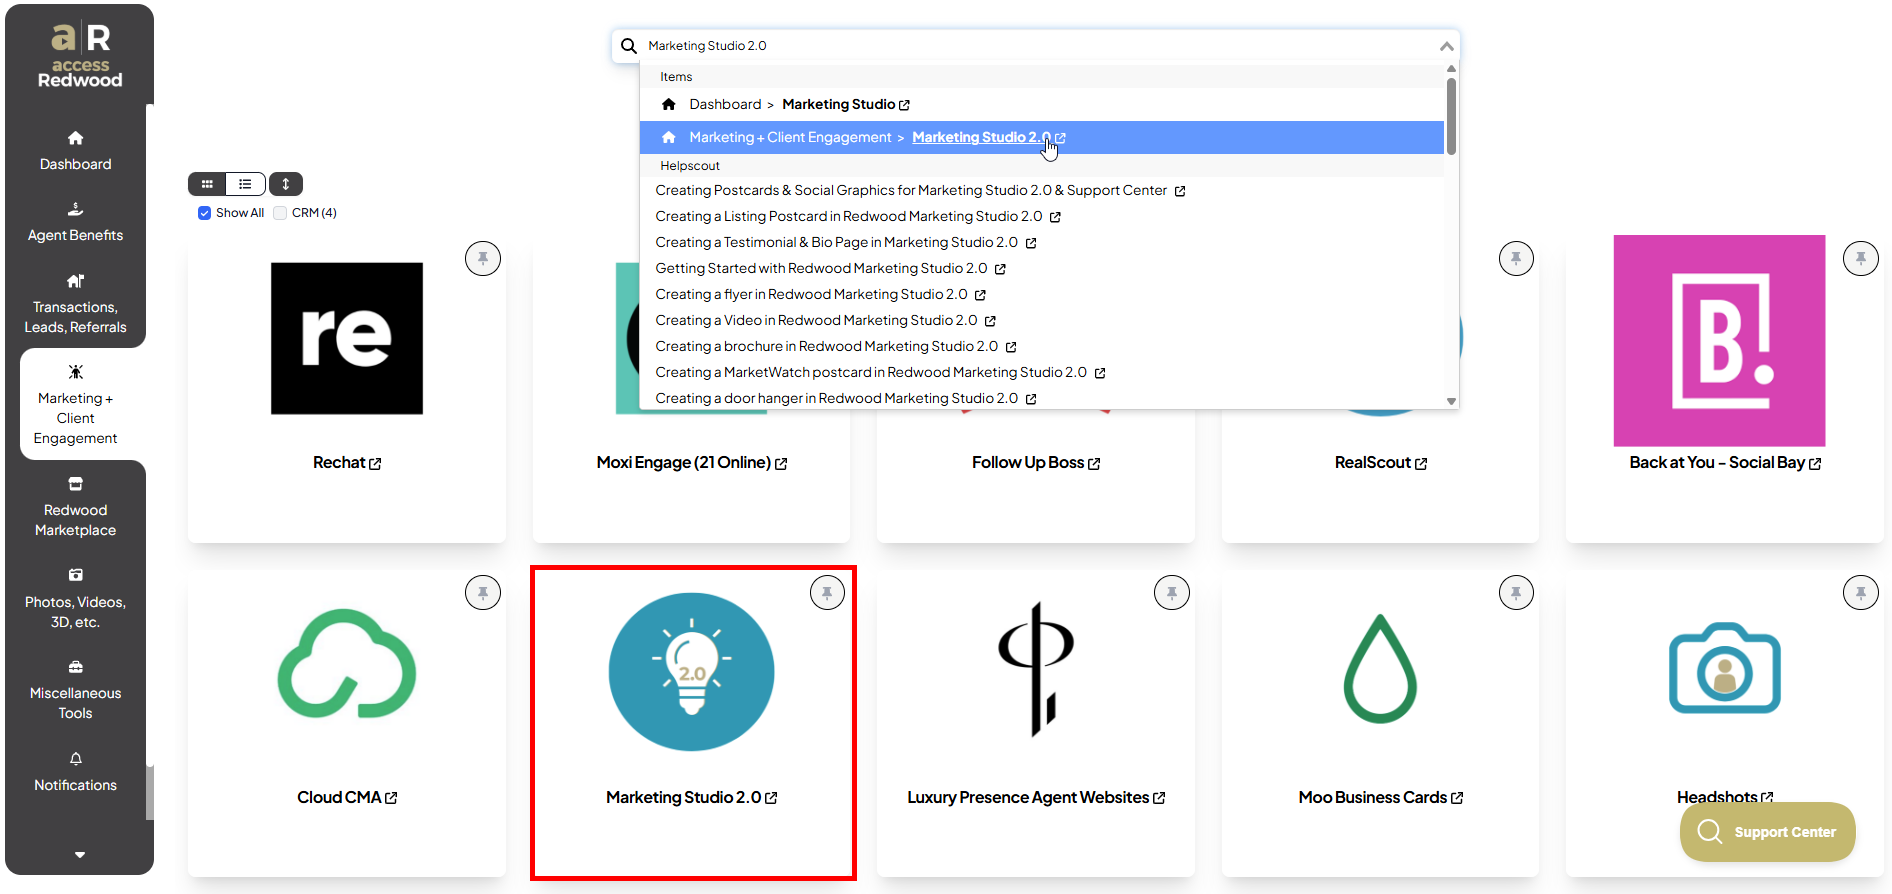This screenshot has height=894, width=1892.
Task: Pin the Back at You Social Bay card
Action: pos(1861,259)
